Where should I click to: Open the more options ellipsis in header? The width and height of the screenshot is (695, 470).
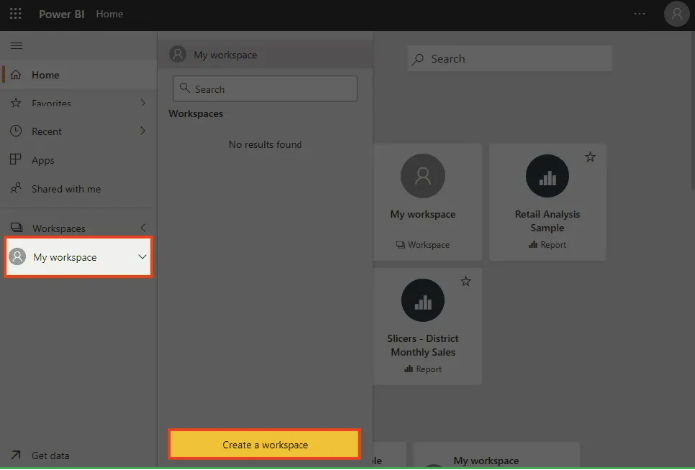click(x=639, y=14)
